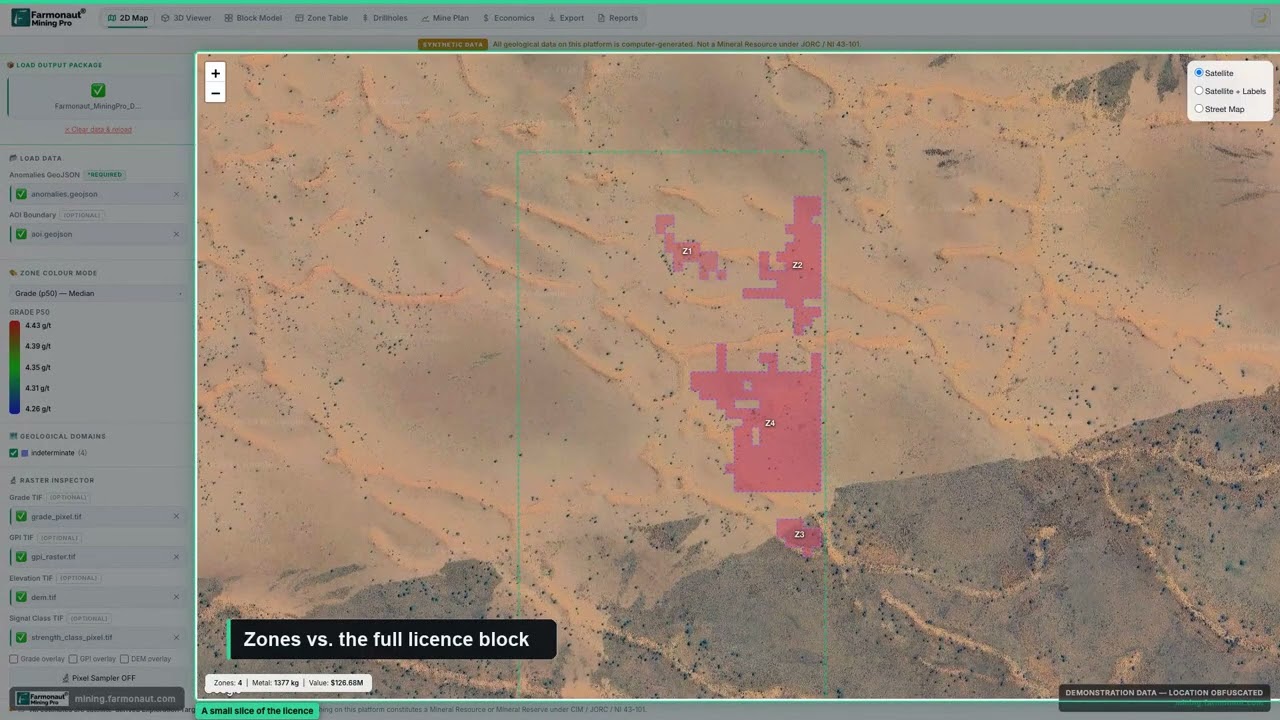Image resolution: width=1280 pixels, height=720 pixels.
Task: Remove the aoi.geojson file
Action: (177, 234)
